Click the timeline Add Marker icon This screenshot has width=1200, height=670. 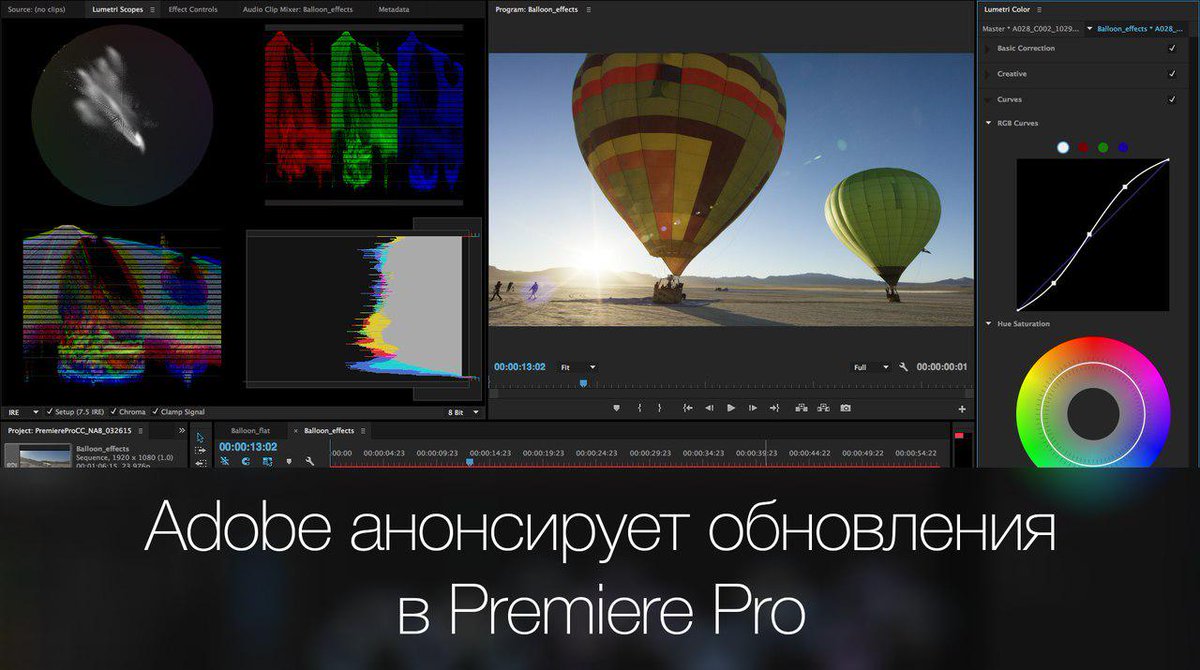pyautogui.click(x=289, y=461)
